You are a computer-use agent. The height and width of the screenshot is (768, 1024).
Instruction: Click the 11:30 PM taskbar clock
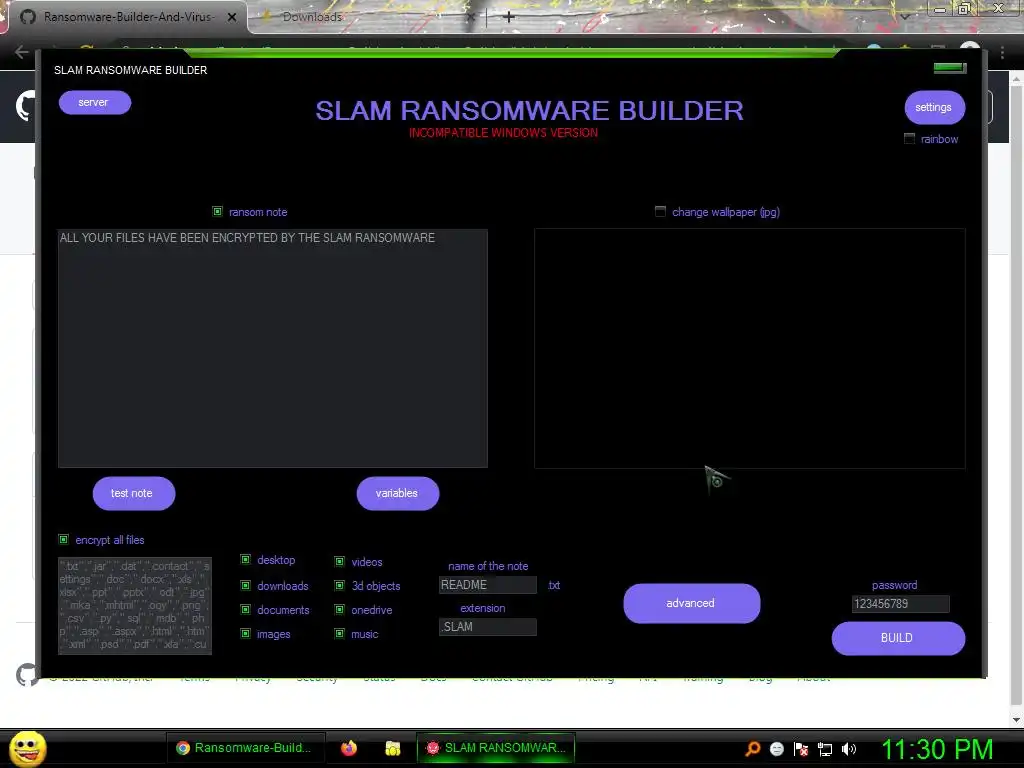point(937,749)
